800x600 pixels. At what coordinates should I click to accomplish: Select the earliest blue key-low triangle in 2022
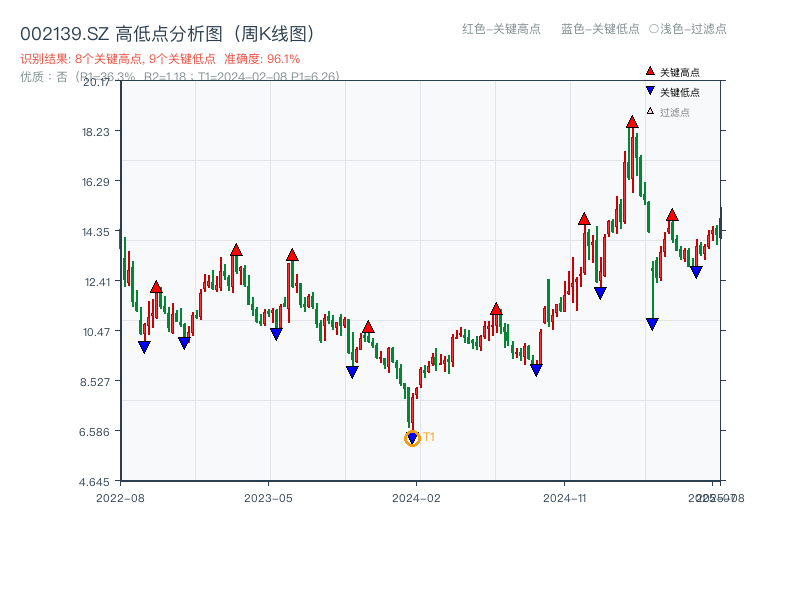[144, 347]
